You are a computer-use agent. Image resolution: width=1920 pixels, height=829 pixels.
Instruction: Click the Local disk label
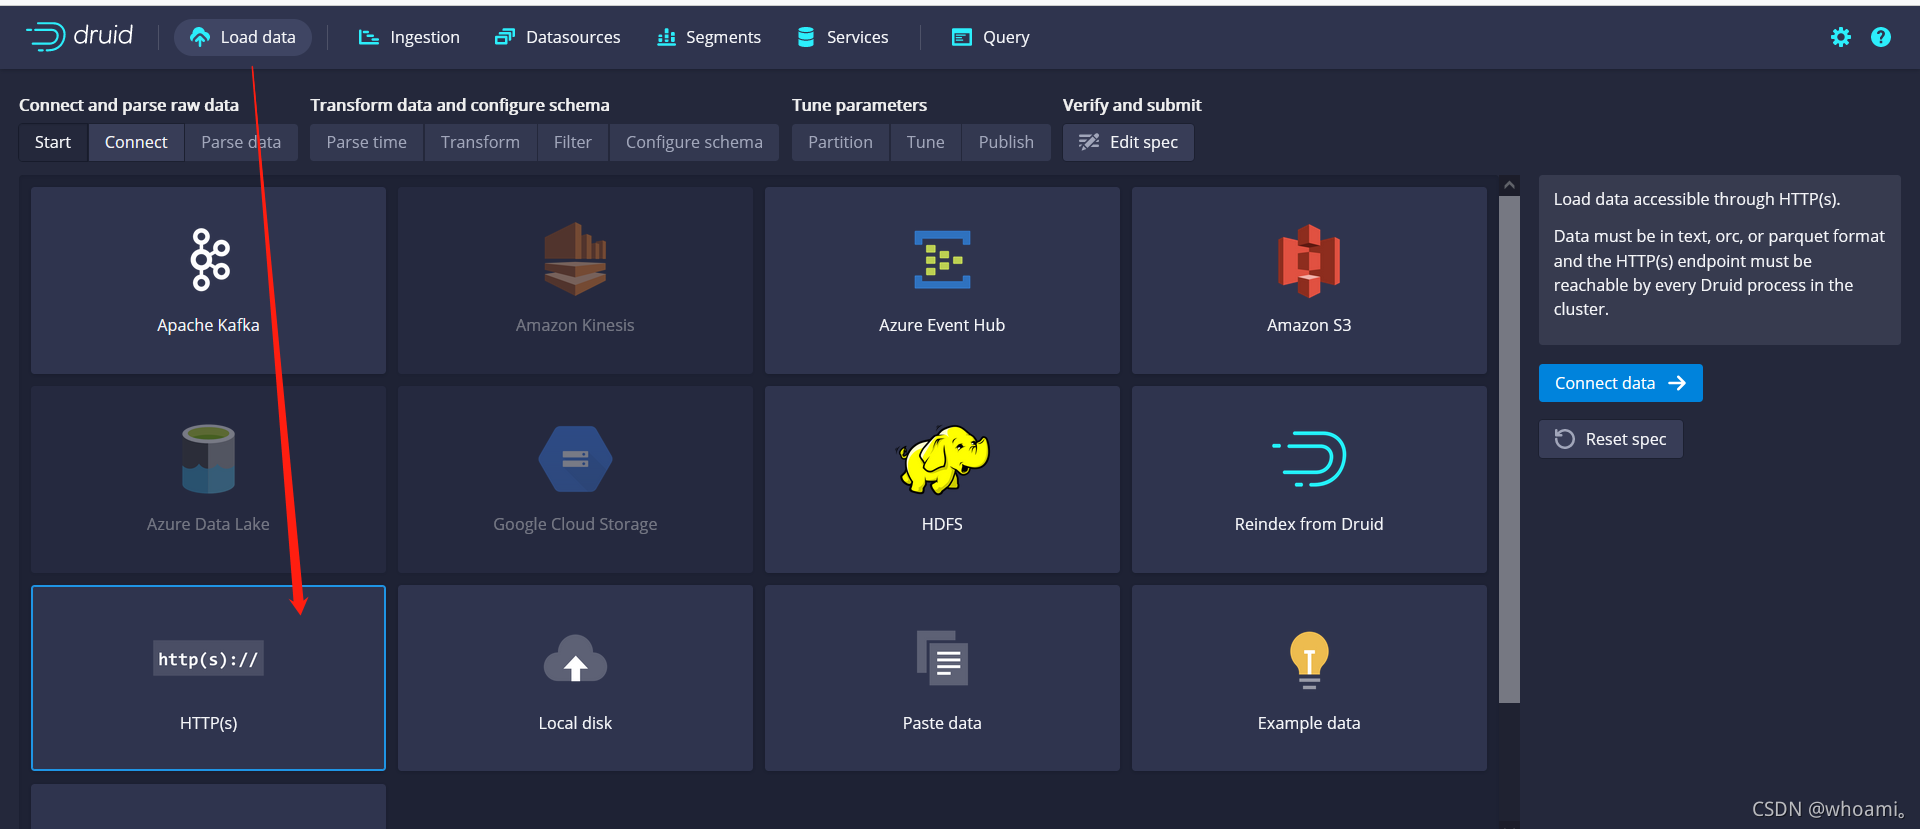(x=575, y=723)
